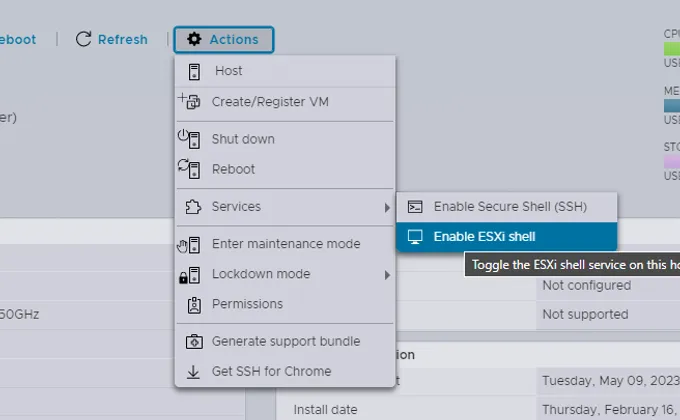This screenshot has width=680, height=420.
Task: Select the Host menu entry
Action: tap(285, 71)
